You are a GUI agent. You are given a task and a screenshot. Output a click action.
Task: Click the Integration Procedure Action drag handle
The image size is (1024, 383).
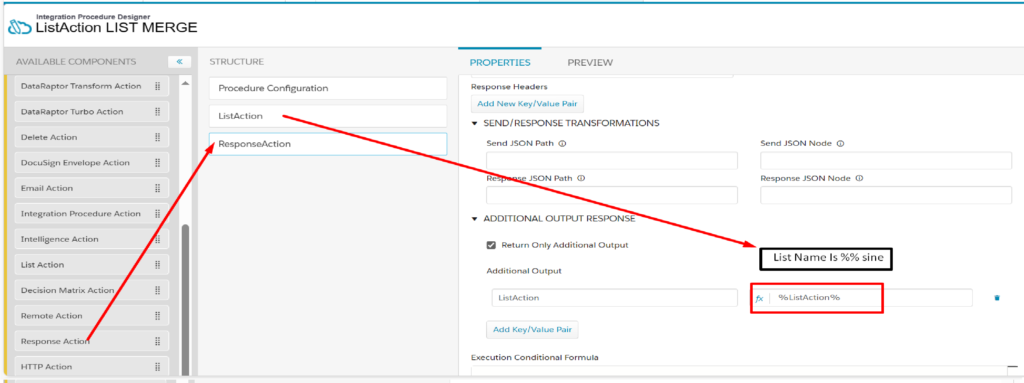pyautogui.click(x=157, y=214)
